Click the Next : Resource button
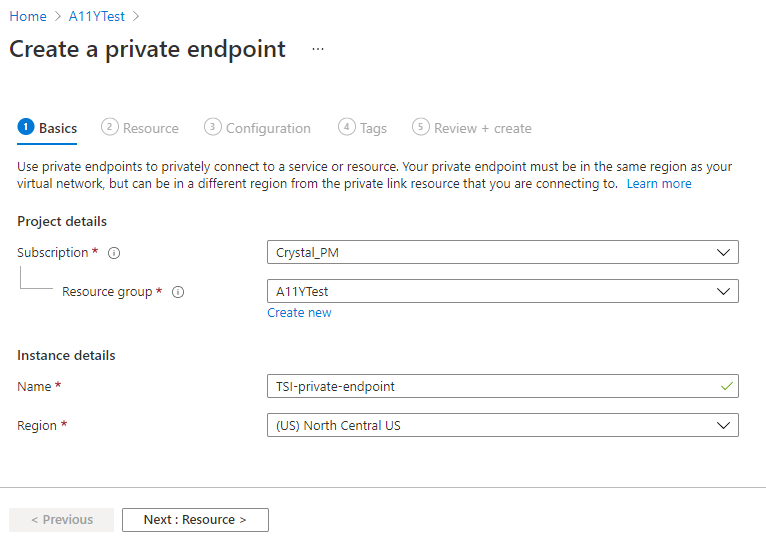Viewport: 766px width, 545px height. click(x=195, y=520)
